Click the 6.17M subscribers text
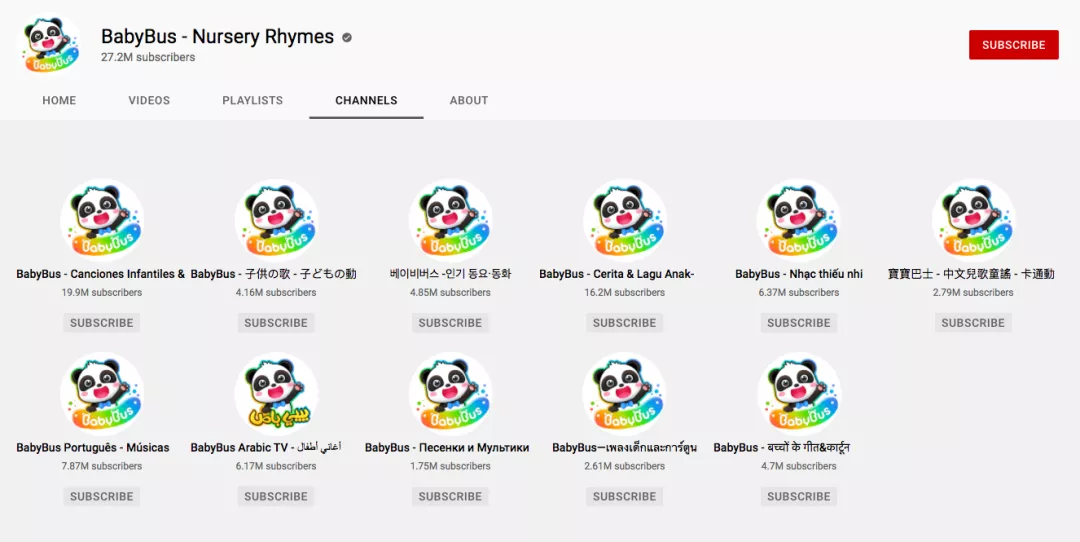 point(276,466)
